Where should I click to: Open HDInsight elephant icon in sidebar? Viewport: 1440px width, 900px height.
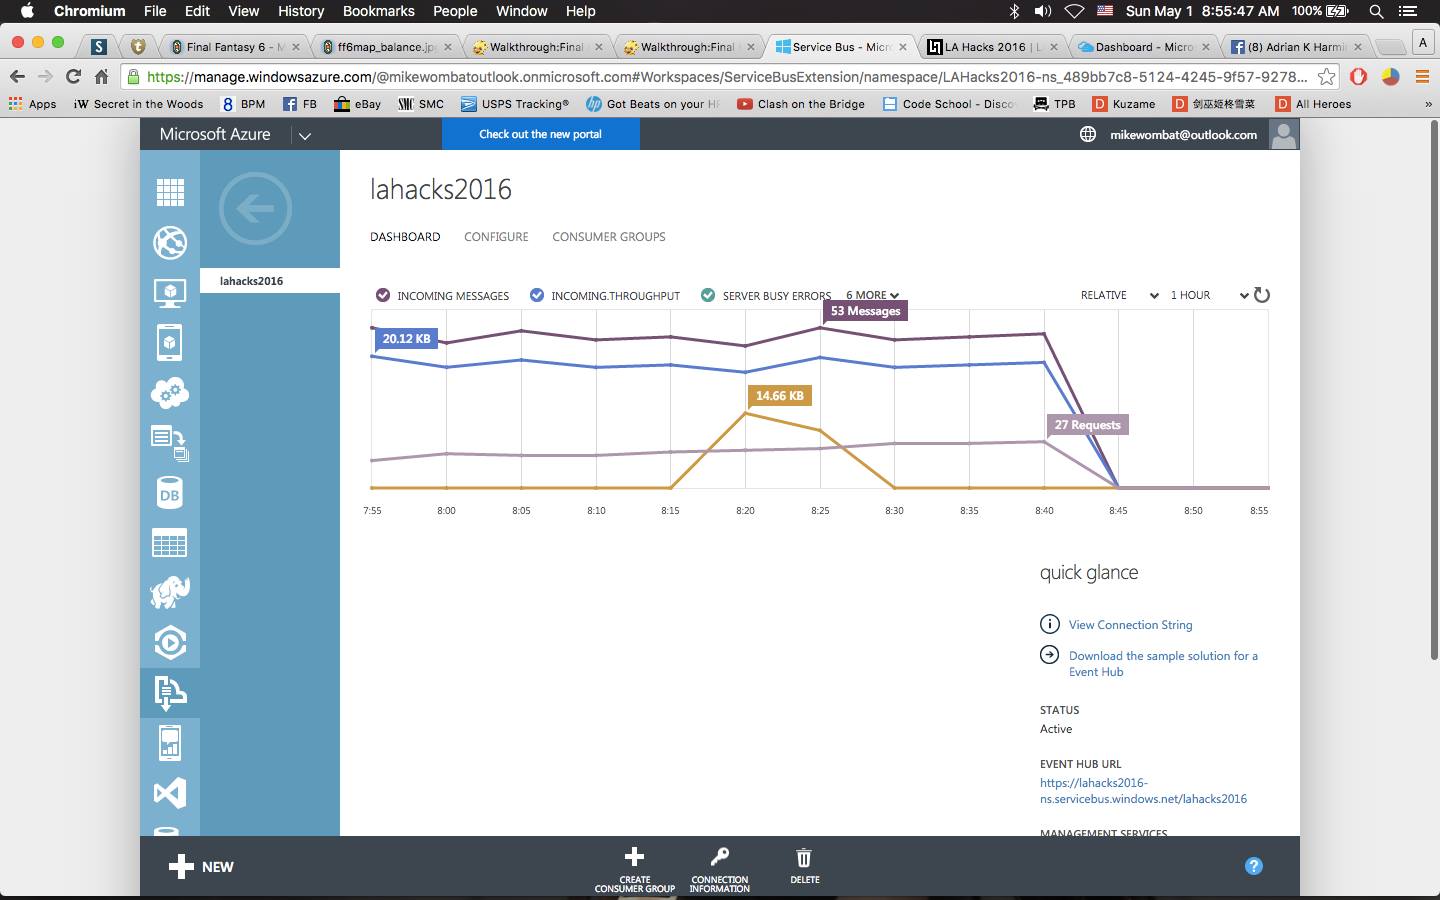coord(170,592)
